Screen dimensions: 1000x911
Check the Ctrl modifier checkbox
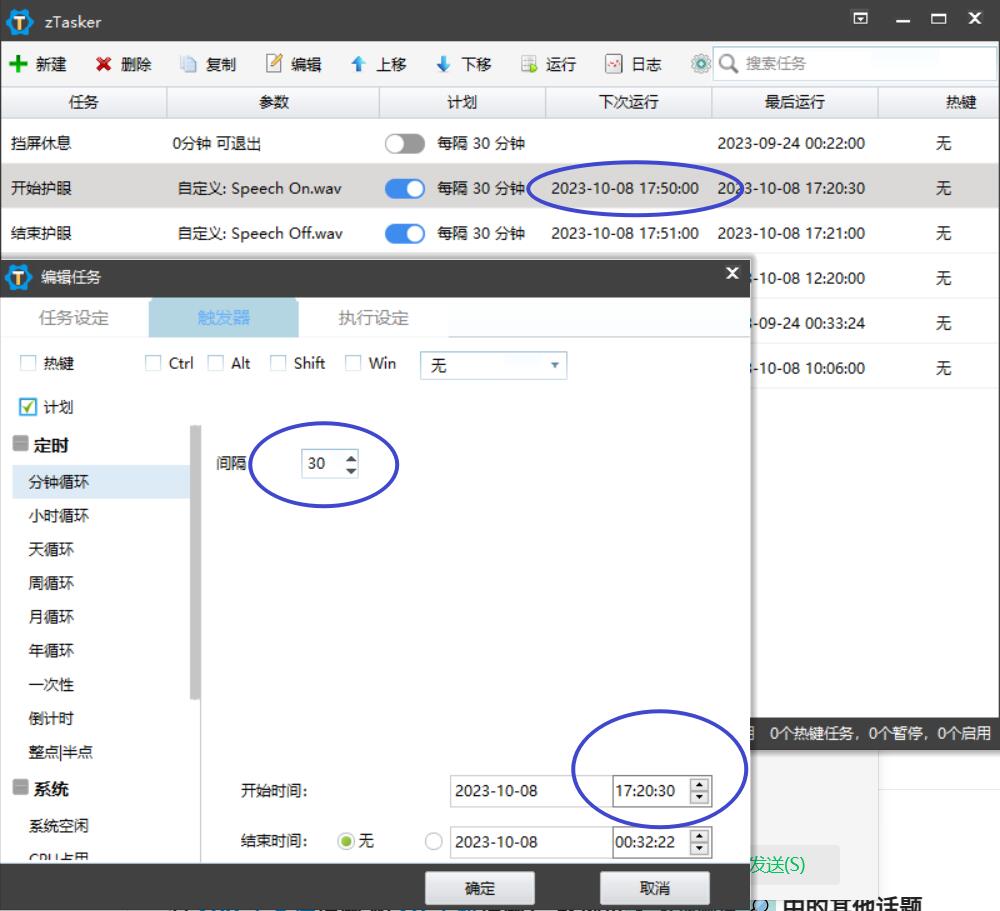click(x=153, y=364)
